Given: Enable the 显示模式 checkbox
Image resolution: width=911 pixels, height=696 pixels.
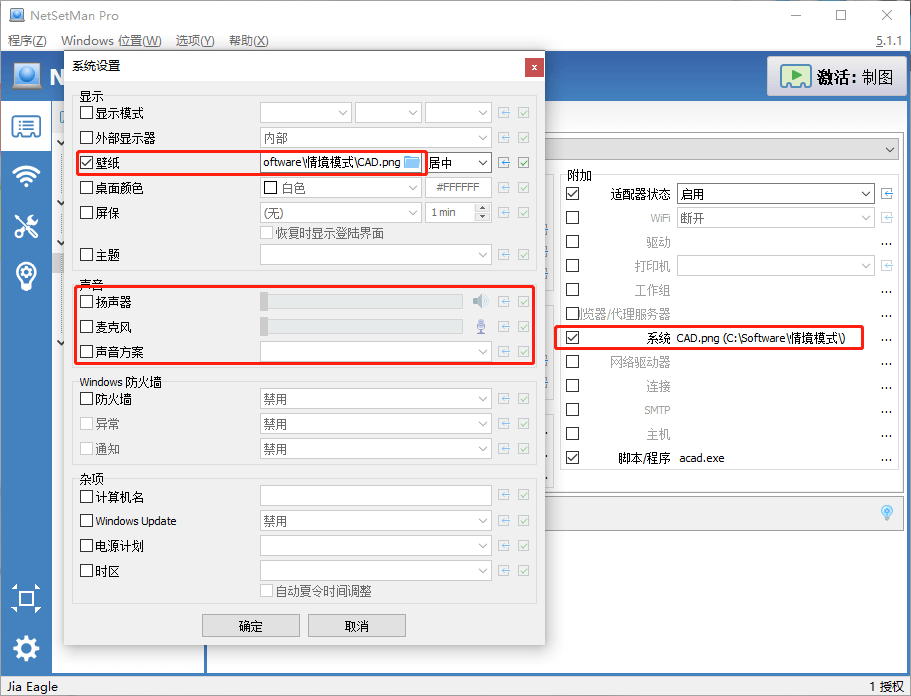Looking at the screenshot, I should pyautogui.click(x=87, y=112).
